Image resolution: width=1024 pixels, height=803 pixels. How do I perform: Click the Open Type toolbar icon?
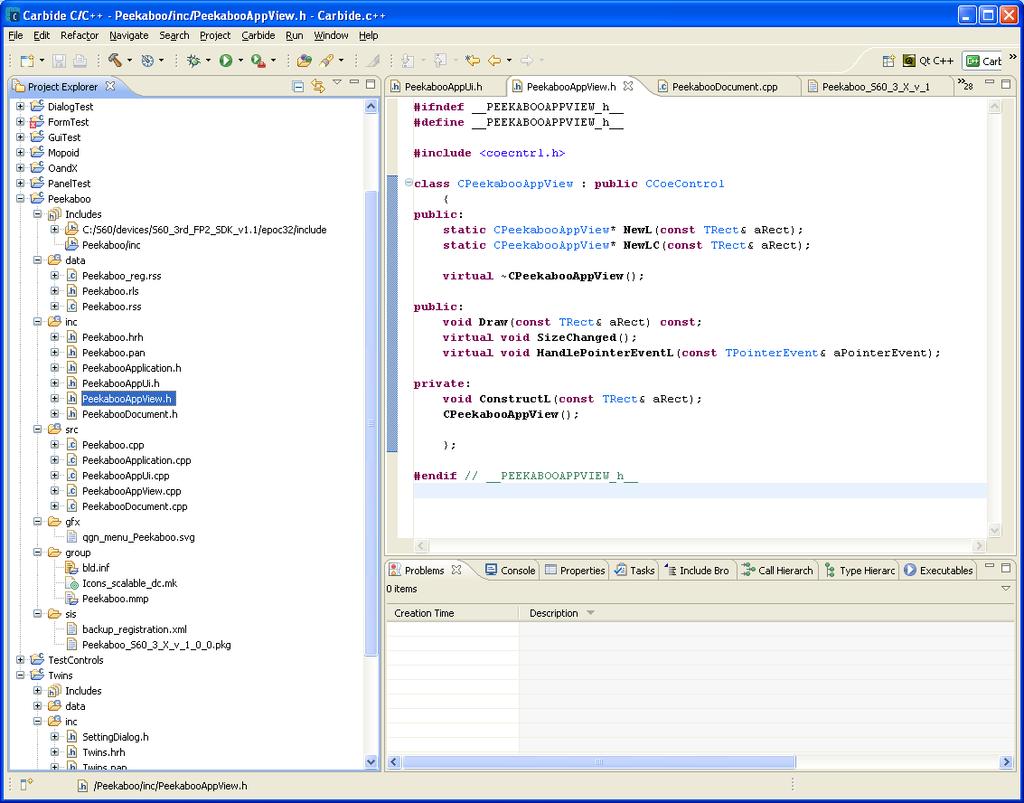click(304, 61)
